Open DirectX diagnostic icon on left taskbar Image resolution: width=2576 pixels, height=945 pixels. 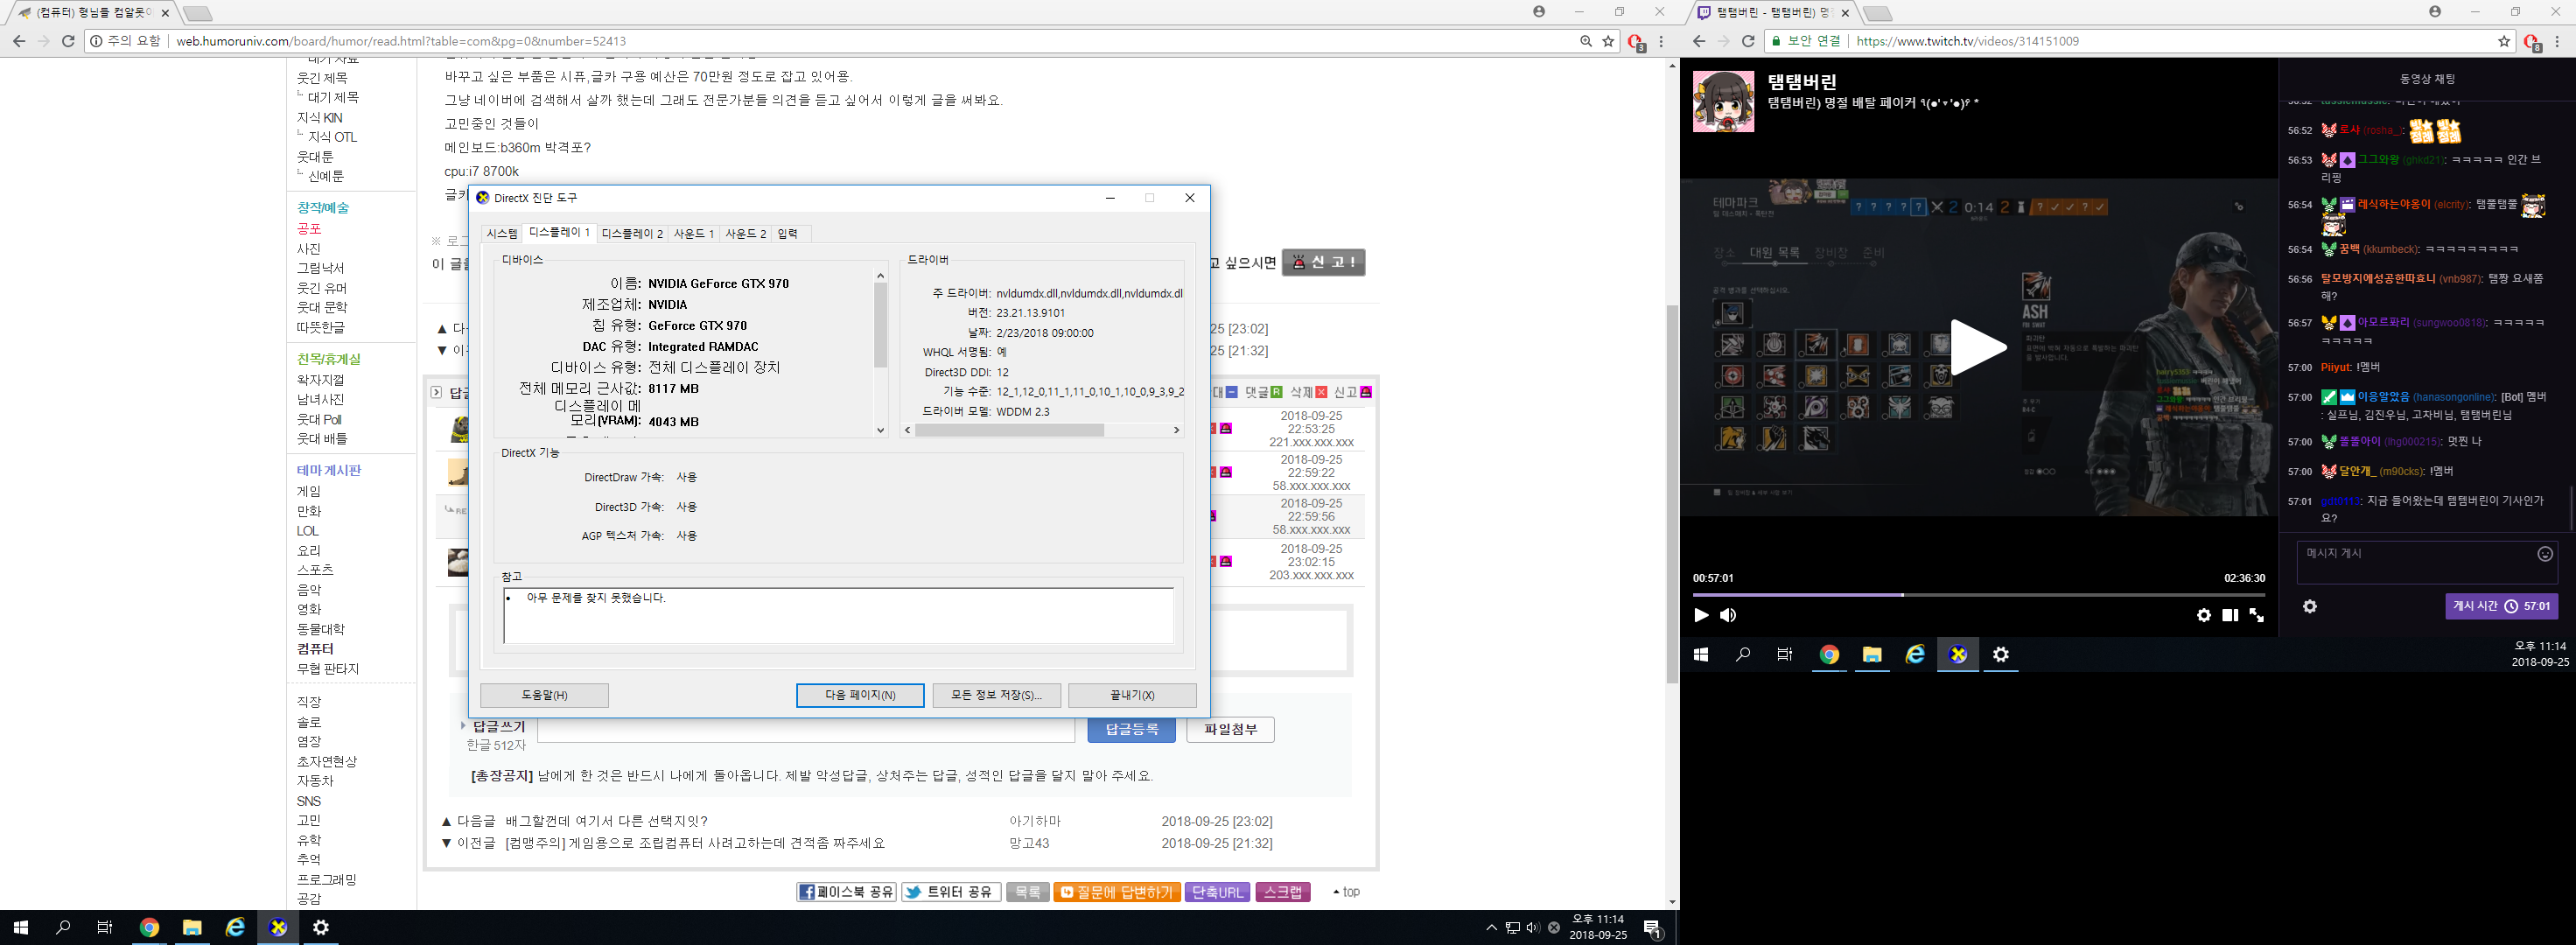click(x=278, y=927)
